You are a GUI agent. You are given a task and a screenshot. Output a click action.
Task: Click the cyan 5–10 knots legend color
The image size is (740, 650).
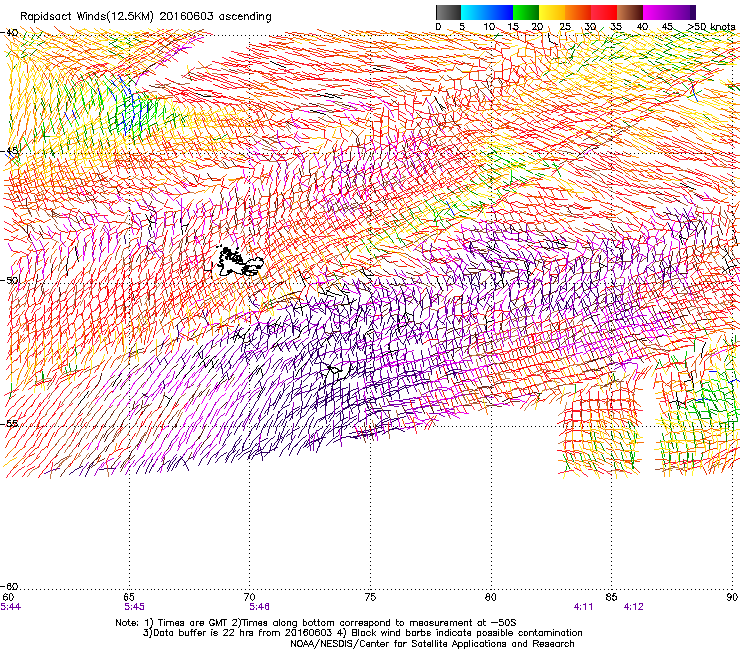[x=474, y=12]
